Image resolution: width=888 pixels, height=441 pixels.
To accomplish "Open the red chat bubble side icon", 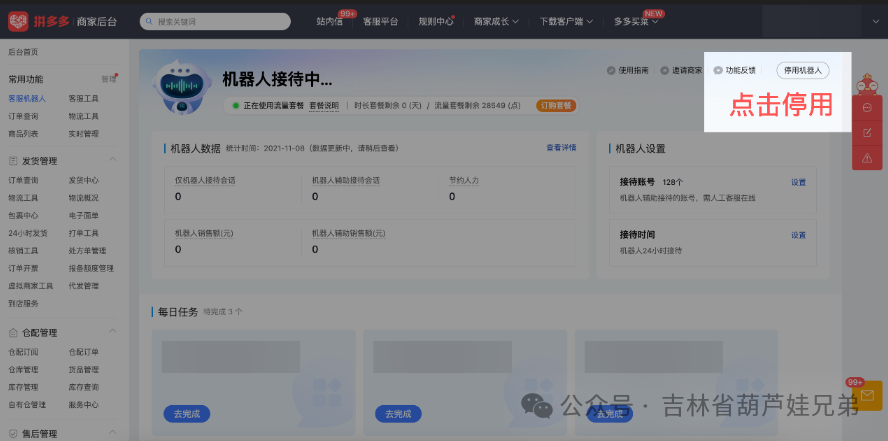I will pos(866,108).
